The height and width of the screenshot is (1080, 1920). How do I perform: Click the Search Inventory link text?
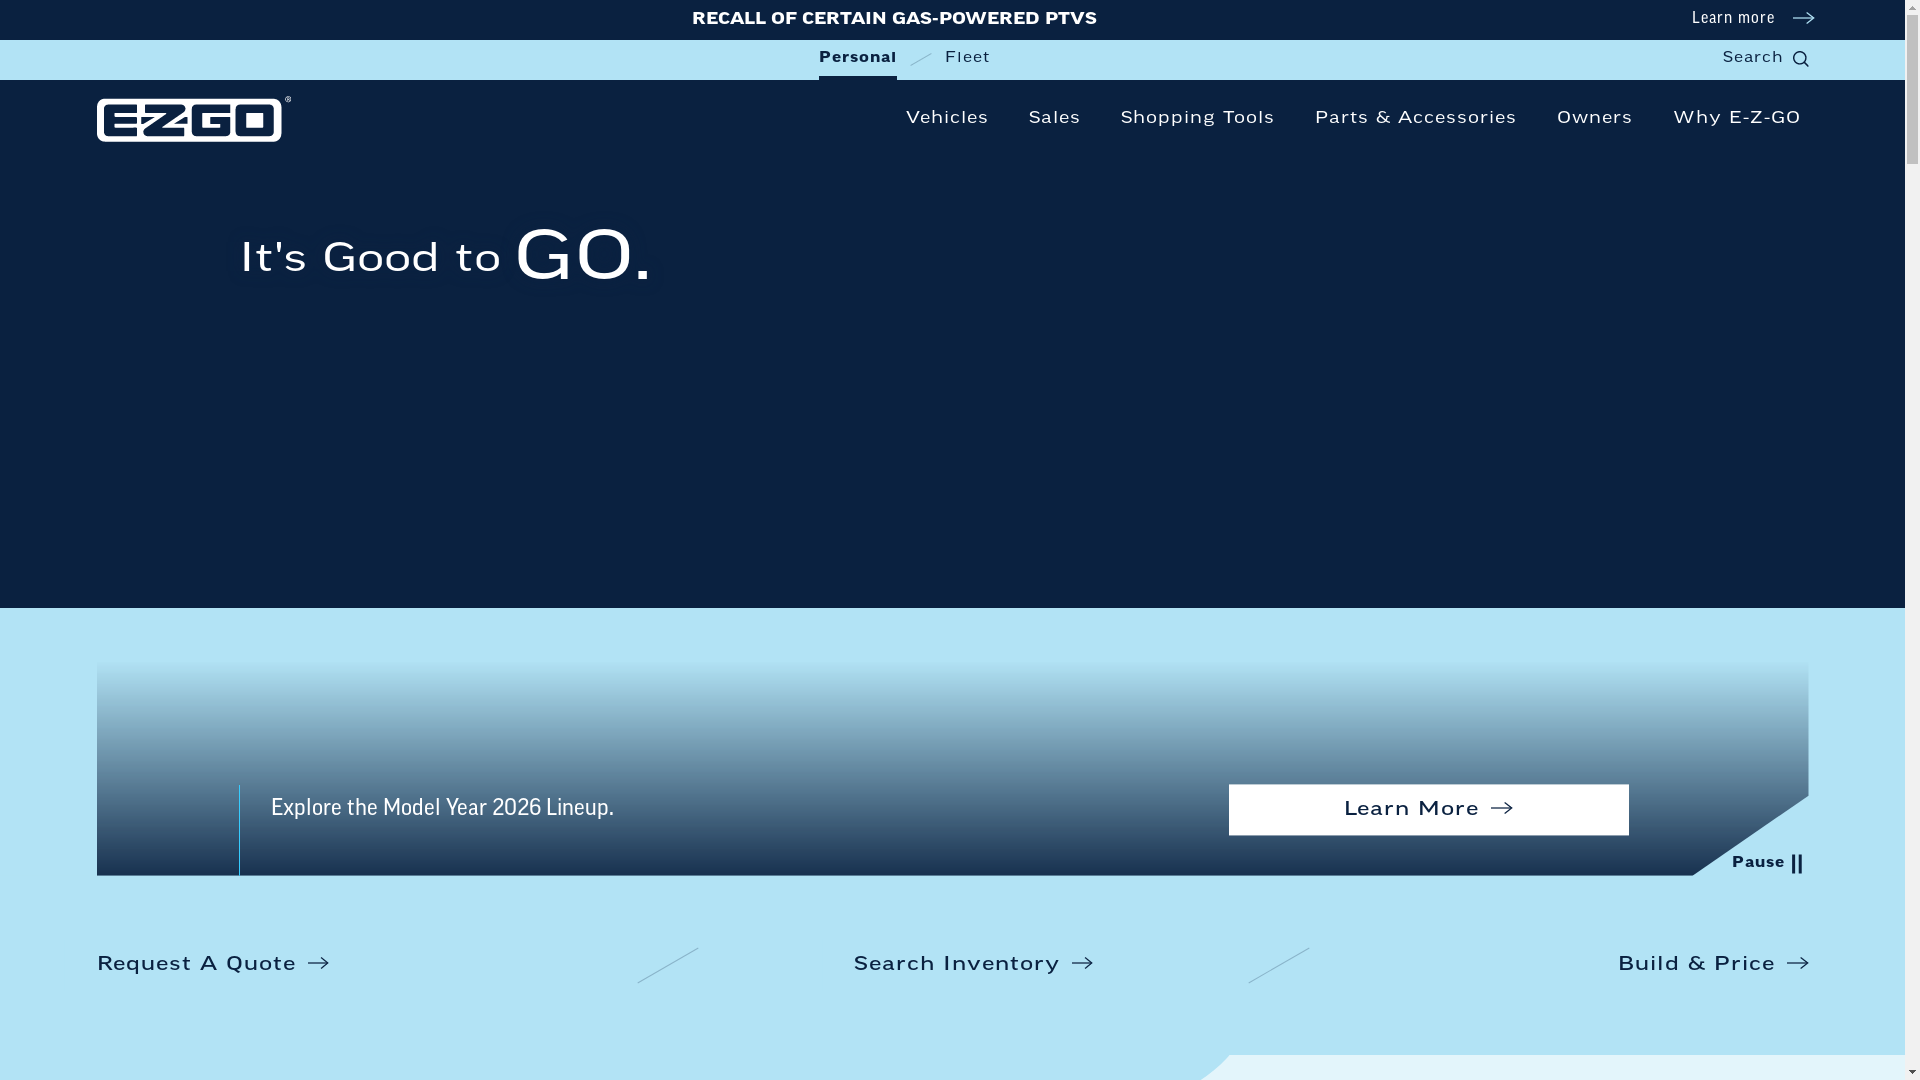[x=956, y=963]
